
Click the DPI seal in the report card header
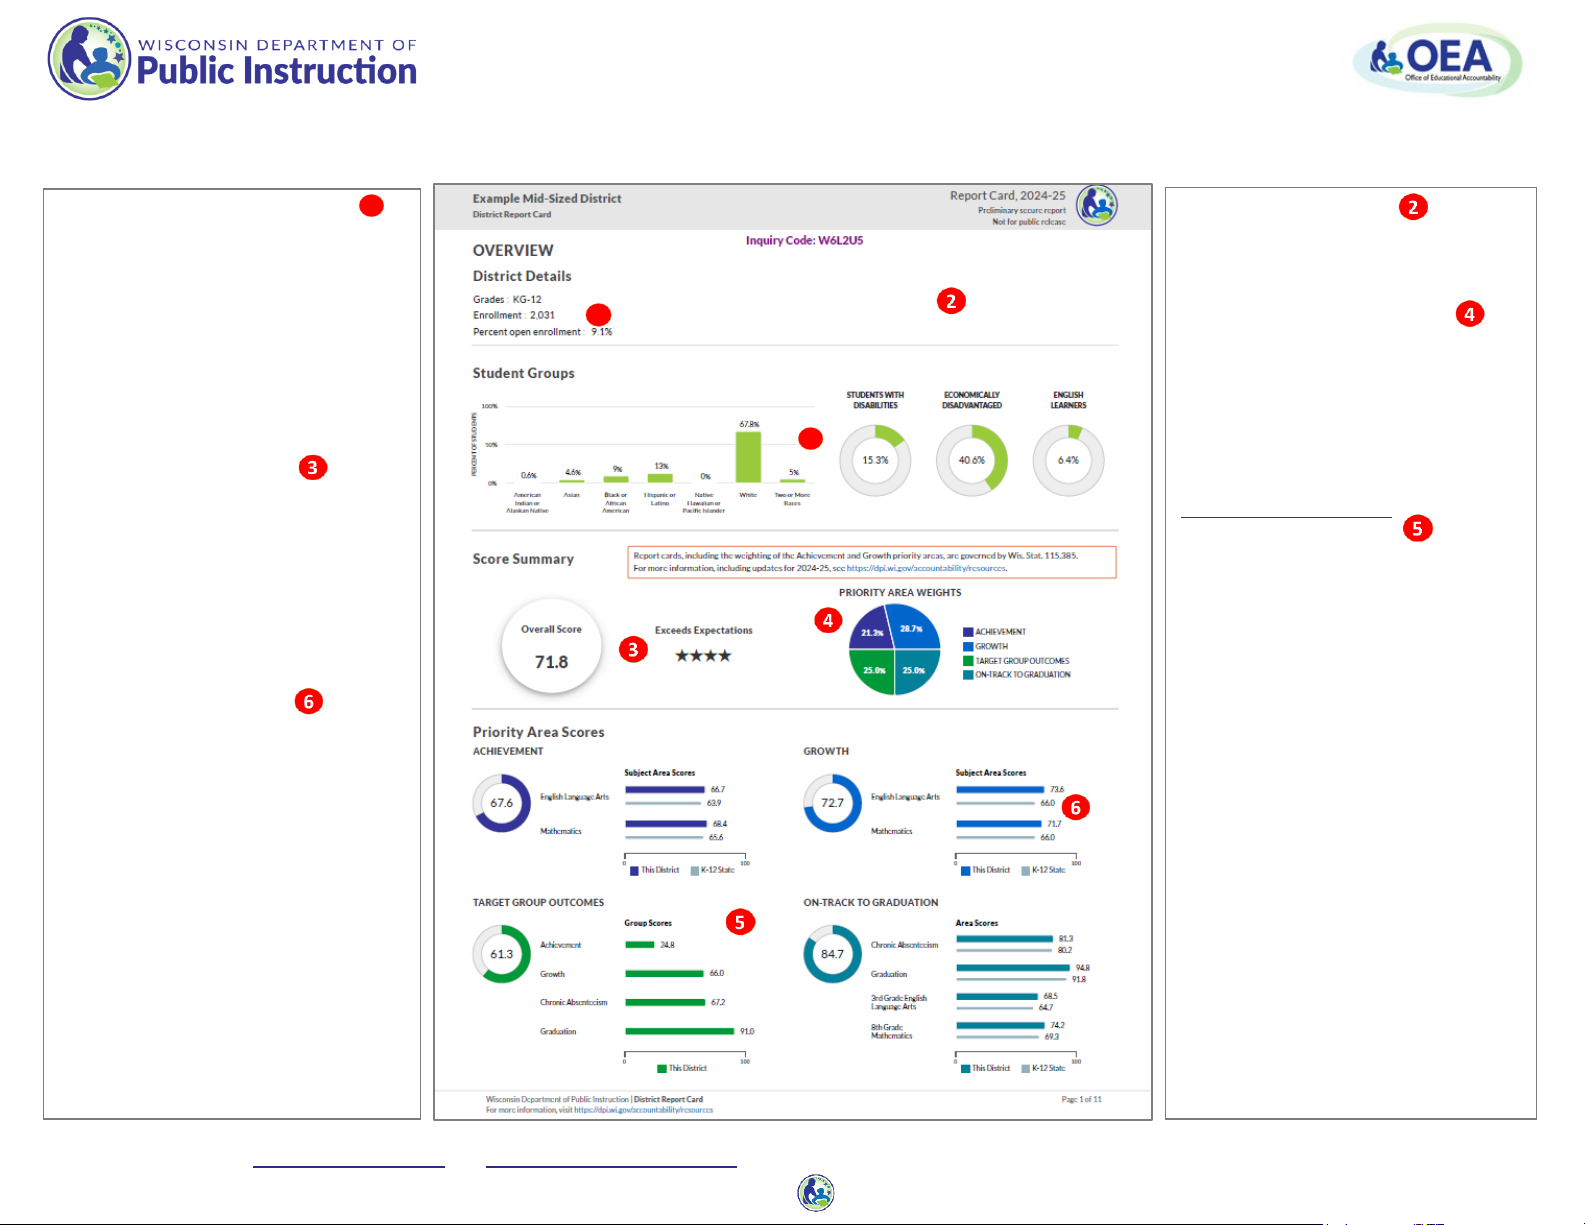point(1097,206)
